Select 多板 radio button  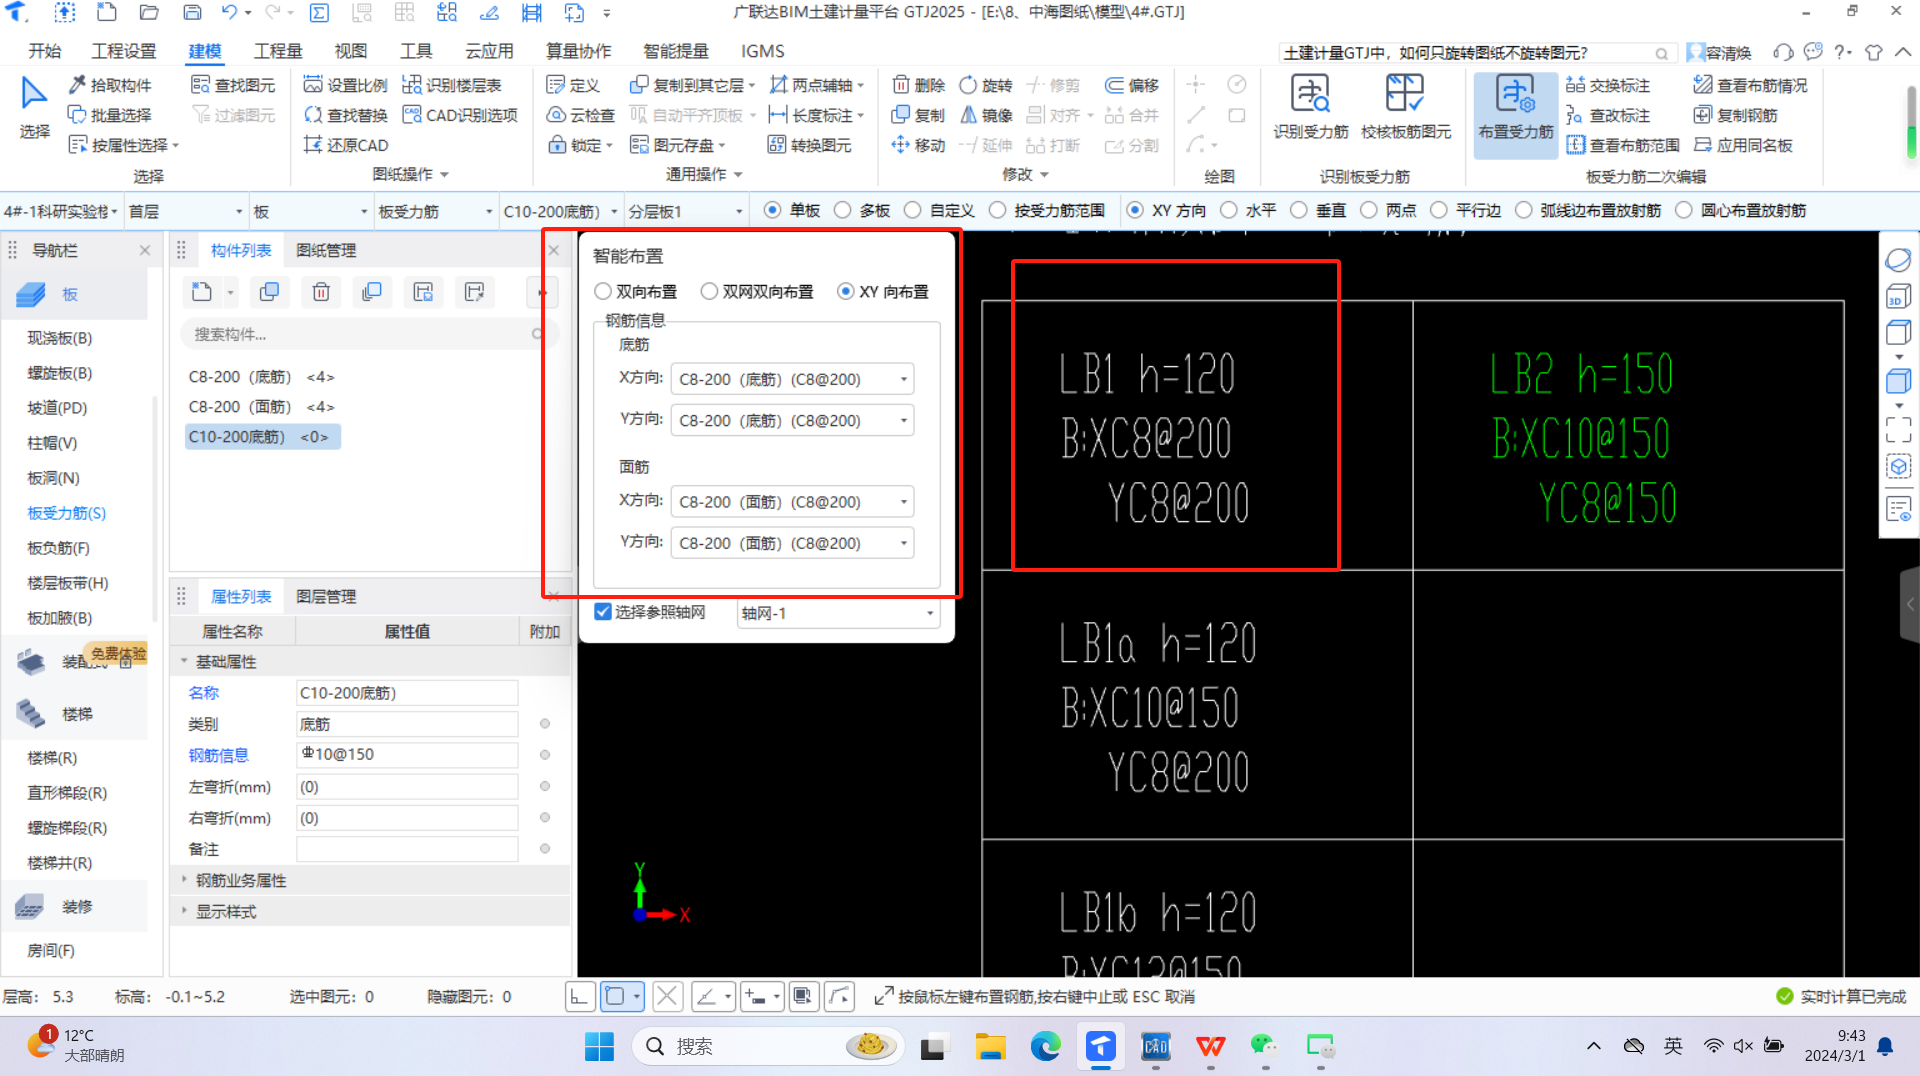pos(842,210)
